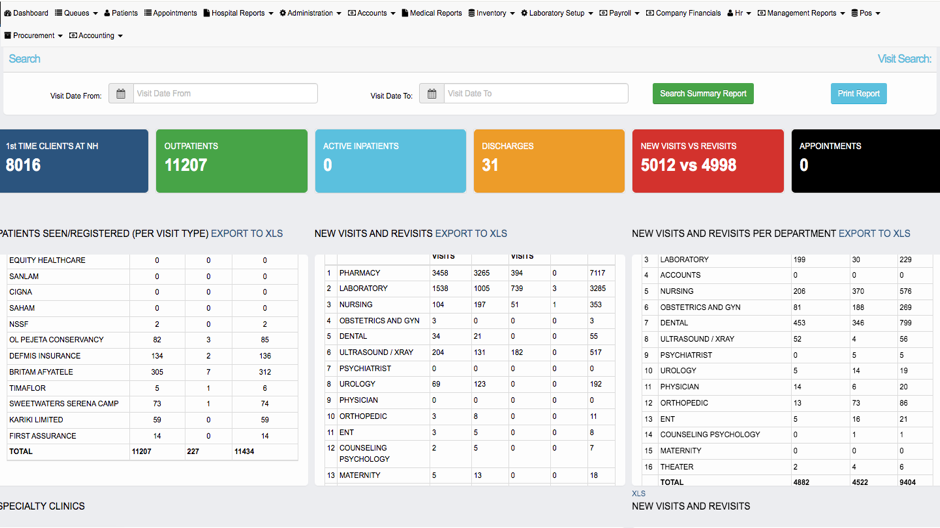The image size is (940, 528).
Task: Click the Visit Date From input field
Action: [x=225, y=93]
